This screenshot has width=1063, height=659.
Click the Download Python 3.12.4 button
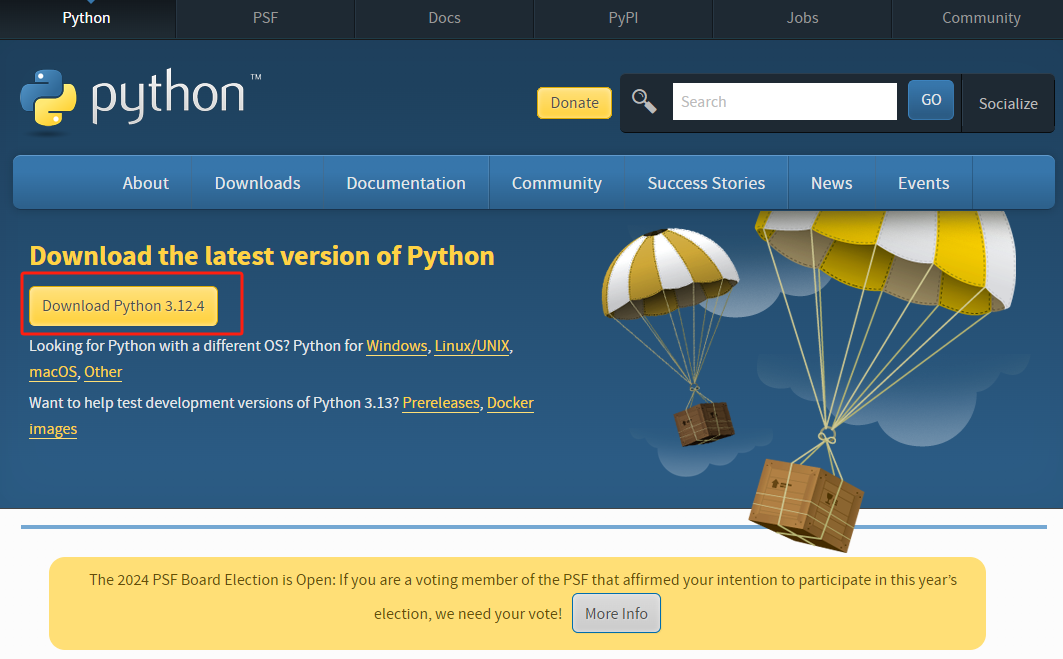[123, 306]
